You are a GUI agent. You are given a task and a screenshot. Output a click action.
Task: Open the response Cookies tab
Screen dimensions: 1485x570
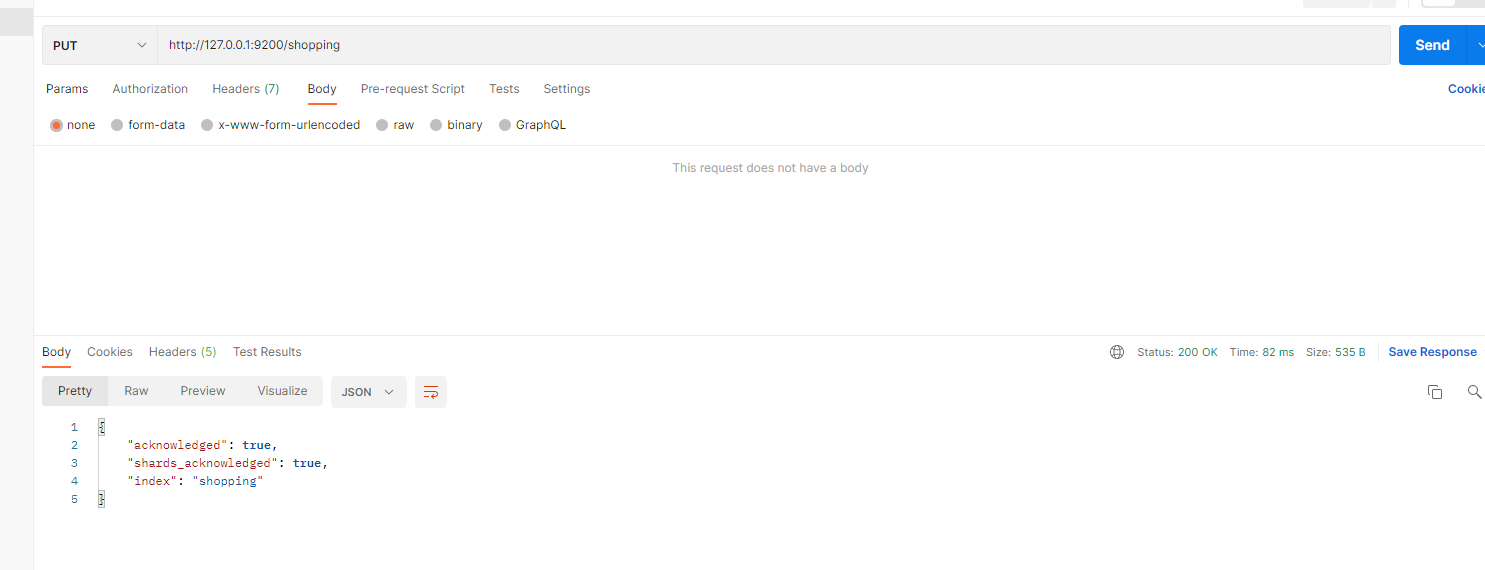110,352
